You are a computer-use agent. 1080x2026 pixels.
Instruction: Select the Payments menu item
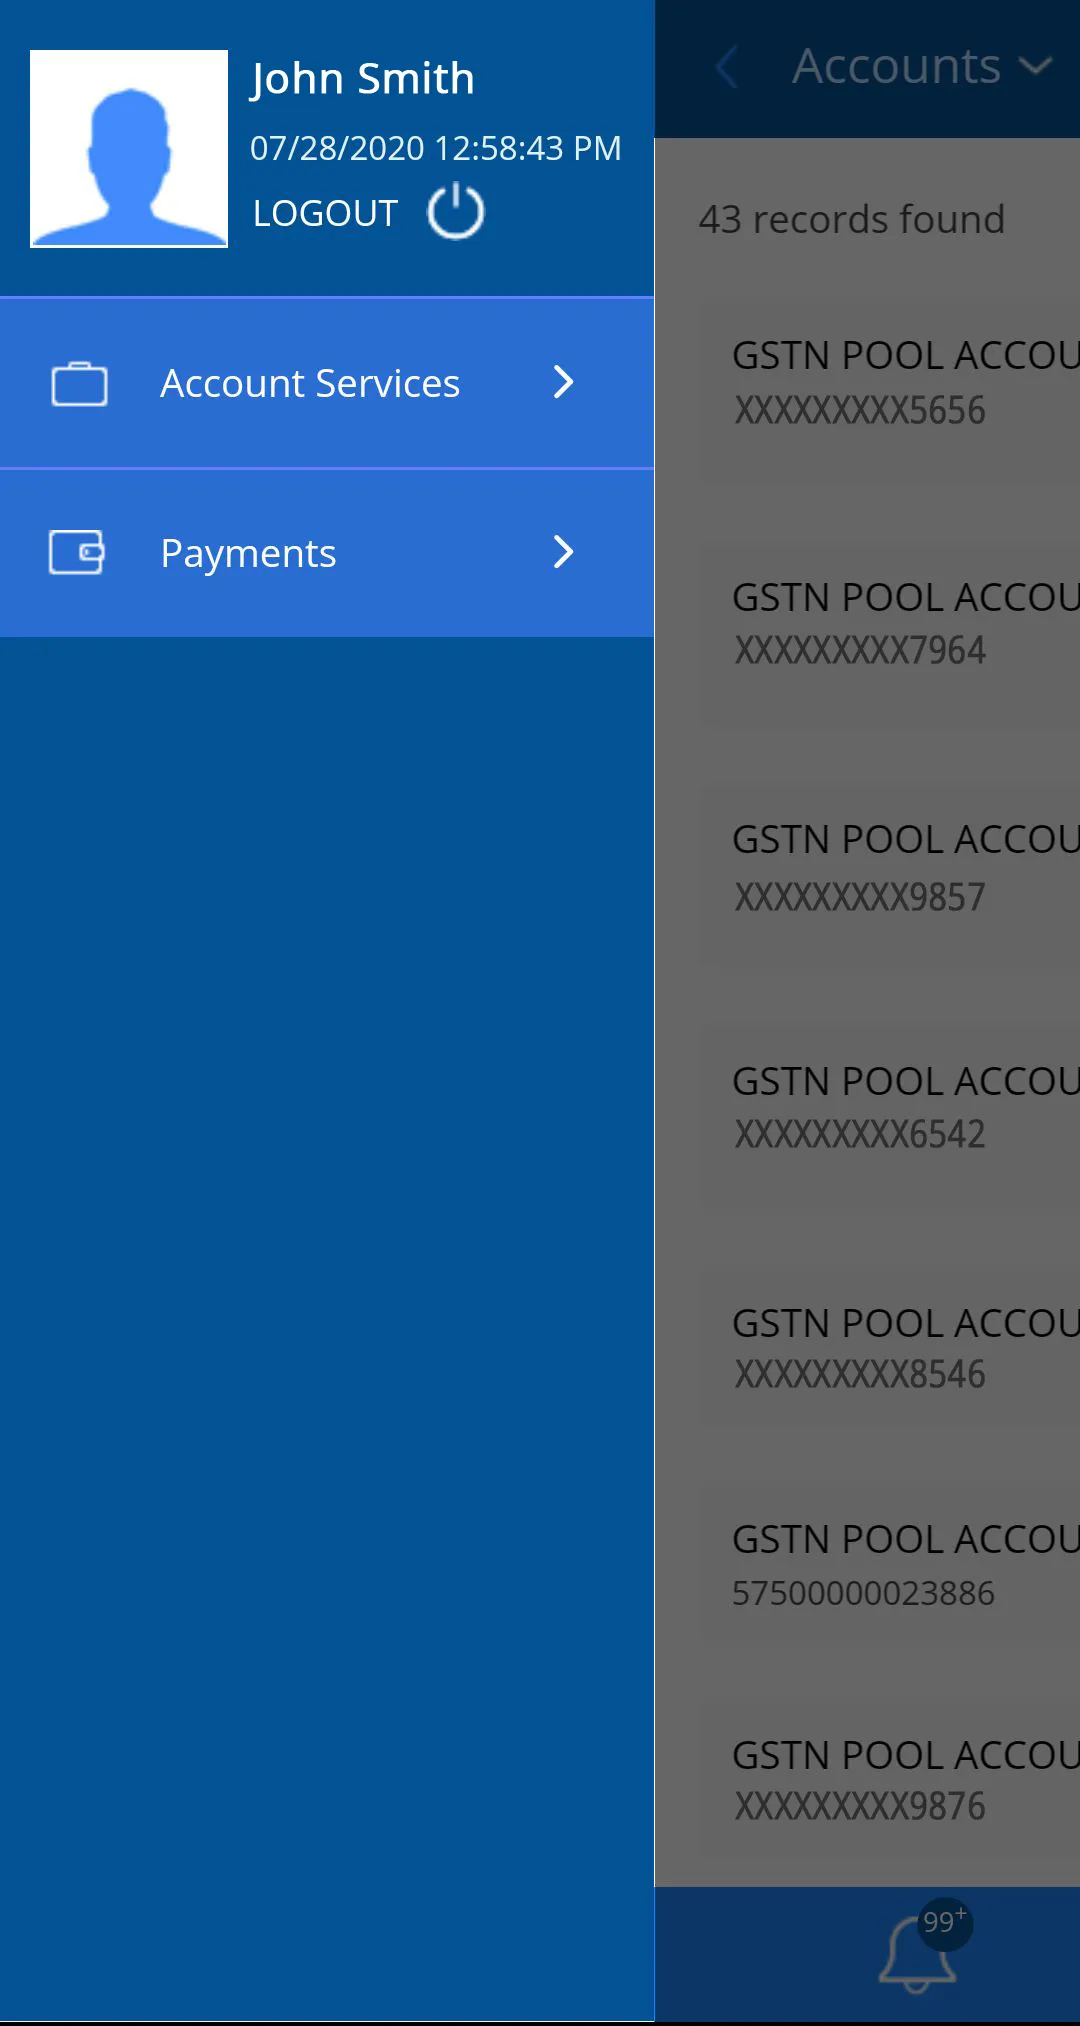point(248,553)
